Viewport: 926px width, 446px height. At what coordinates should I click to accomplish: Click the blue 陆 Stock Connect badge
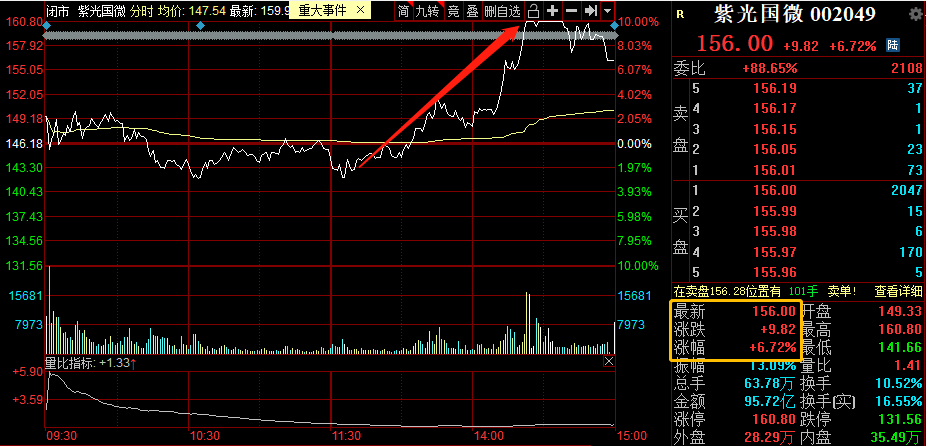pos(893,44)
